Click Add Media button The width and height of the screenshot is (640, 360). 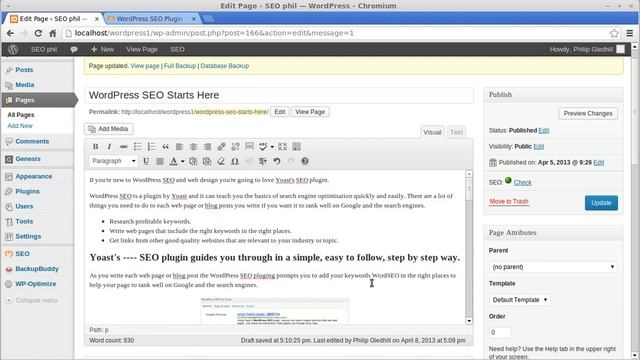(x=109, y=129)
